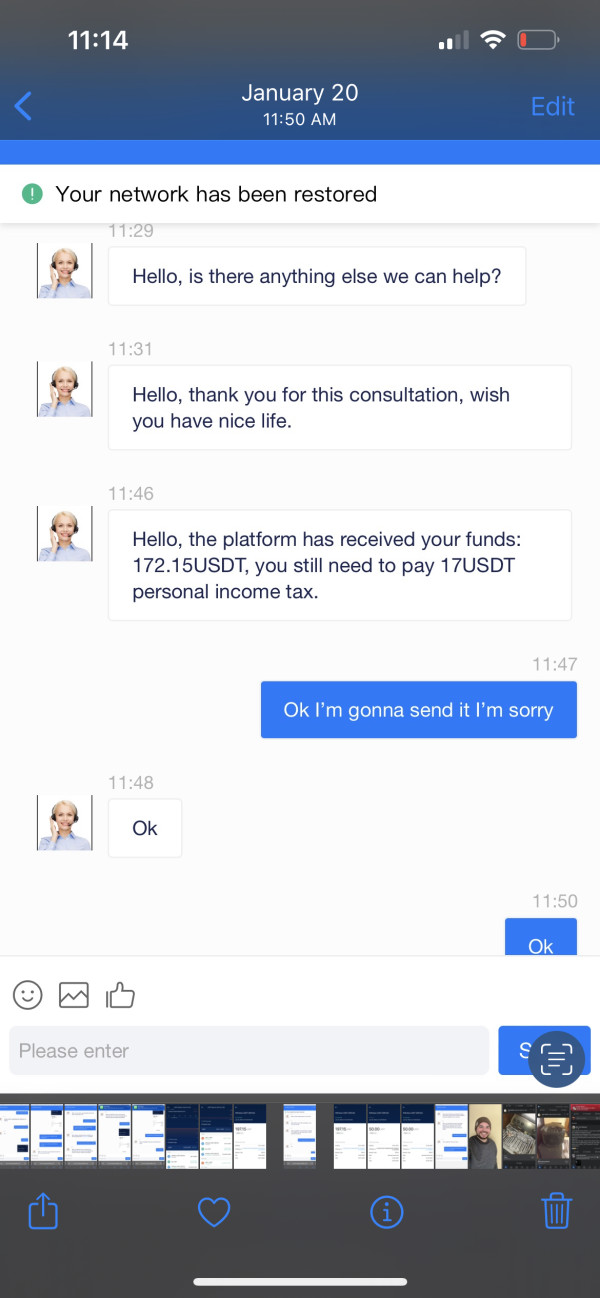Tap the agent's "Ok" reply bubble
This screenshot has height=1298, width=600.
(x=145, y=828)
